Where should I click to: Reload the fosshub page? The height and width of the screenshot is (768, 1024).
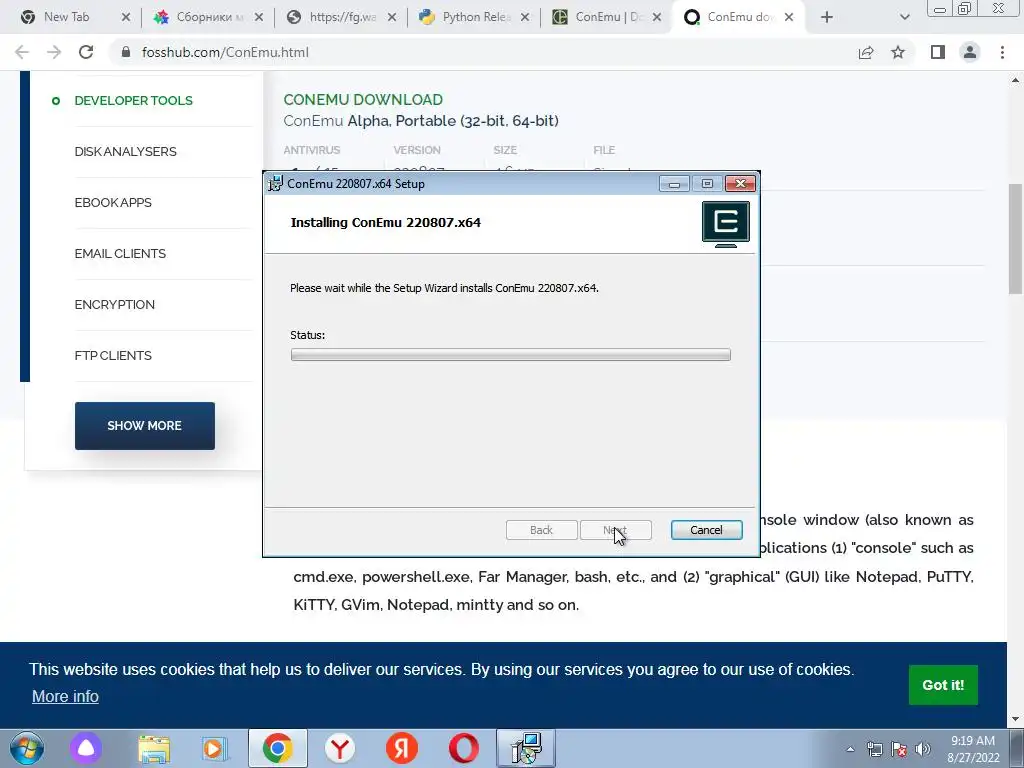[x=86, y=52]
